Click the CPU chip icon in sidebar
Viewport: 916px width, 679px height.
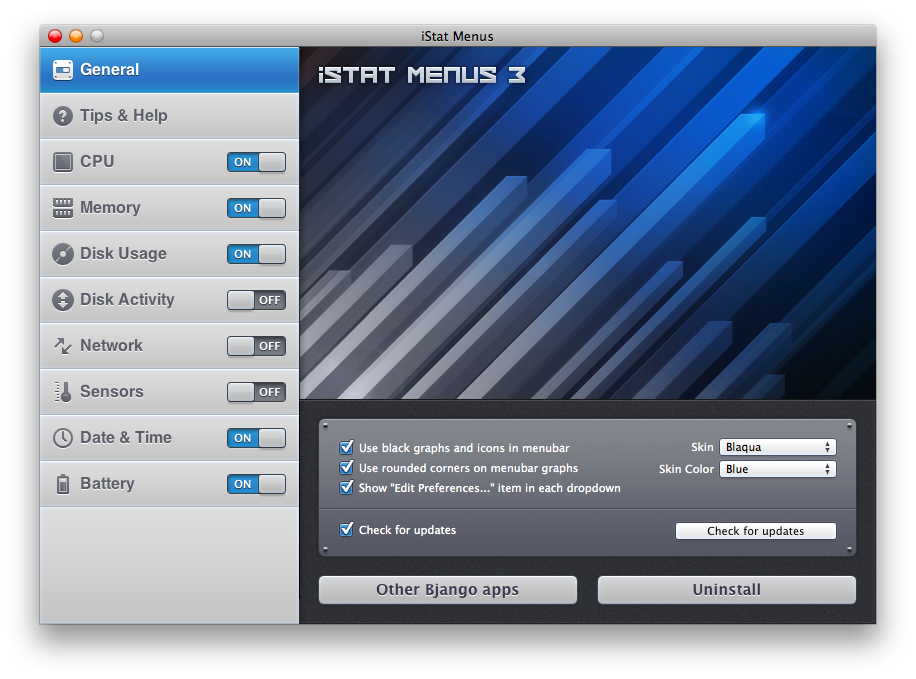[62, 161]
